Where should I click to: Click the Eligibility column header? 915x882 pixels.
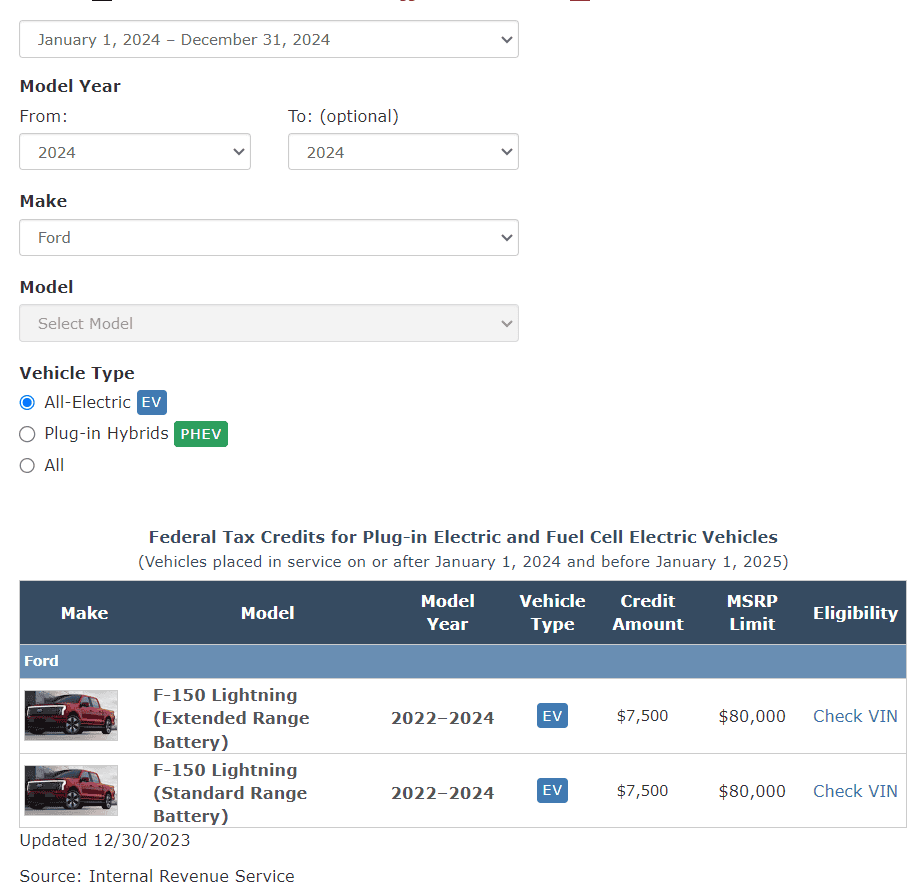[855, 613]
